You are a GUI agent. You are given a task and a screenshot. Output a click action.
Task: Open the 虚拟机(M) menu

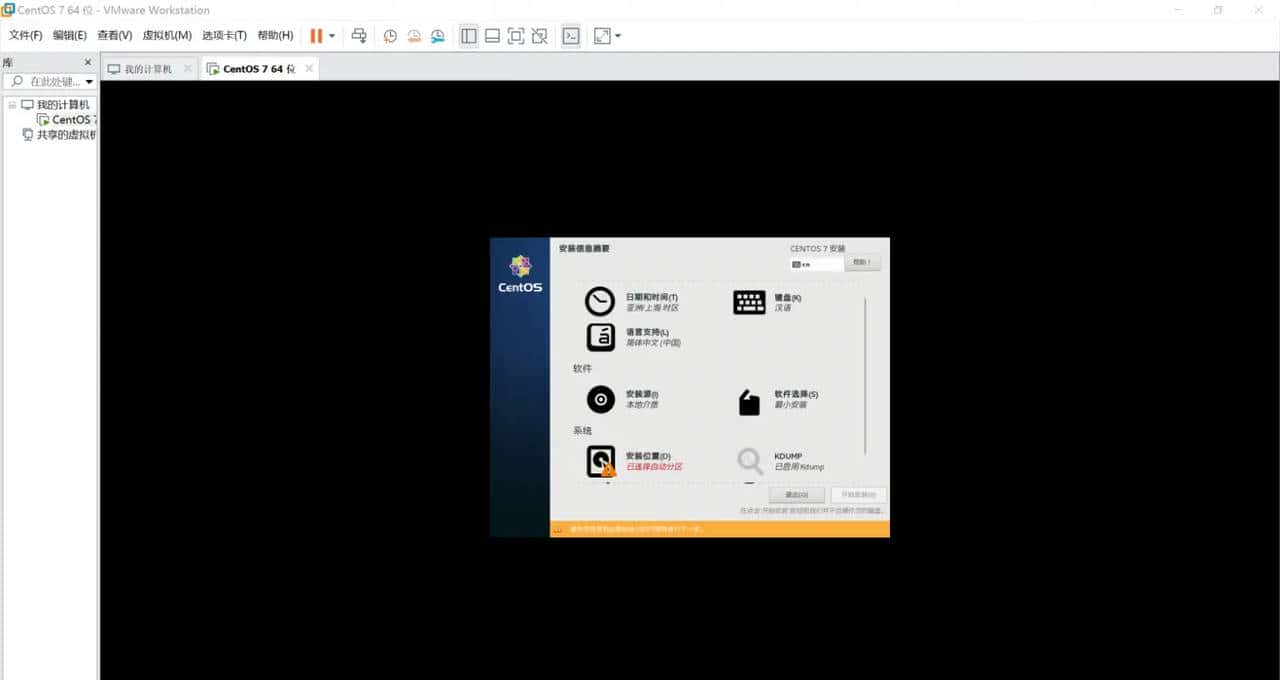coord(166,36)
